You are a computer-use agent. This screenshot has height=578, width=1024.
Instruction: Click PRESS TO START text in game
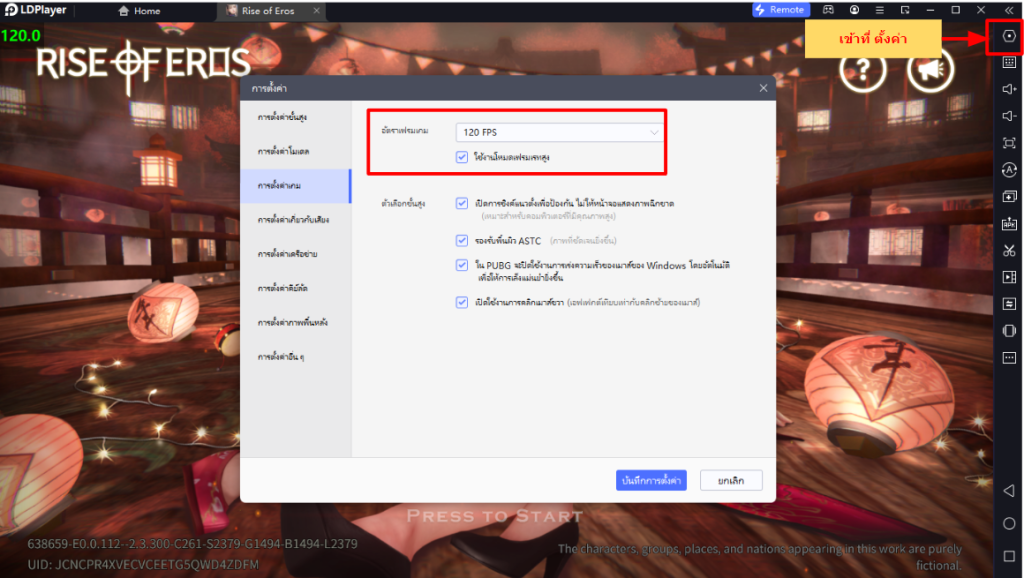495,516
